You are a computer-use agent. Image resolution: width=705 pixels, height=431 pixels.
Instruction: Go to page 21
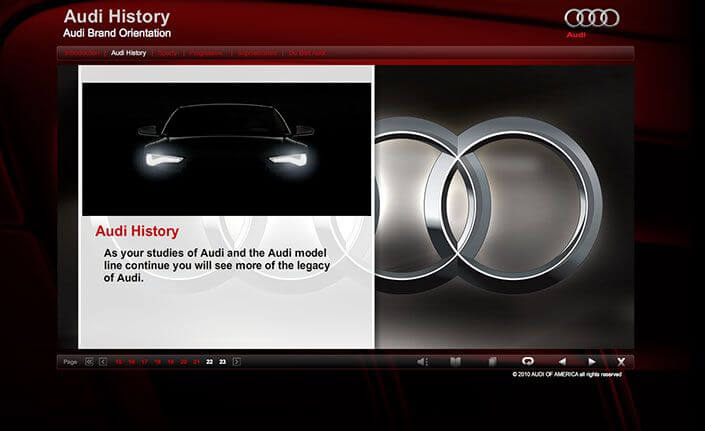(196, 362)
